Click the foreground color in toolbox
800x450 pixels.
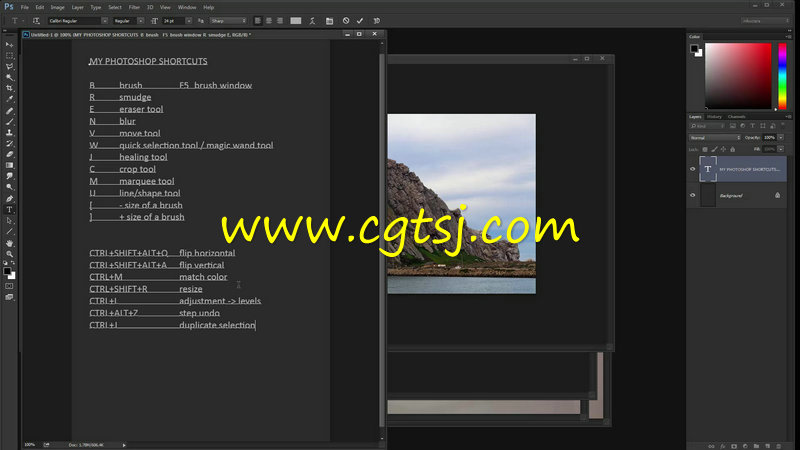tap(7, 271)
